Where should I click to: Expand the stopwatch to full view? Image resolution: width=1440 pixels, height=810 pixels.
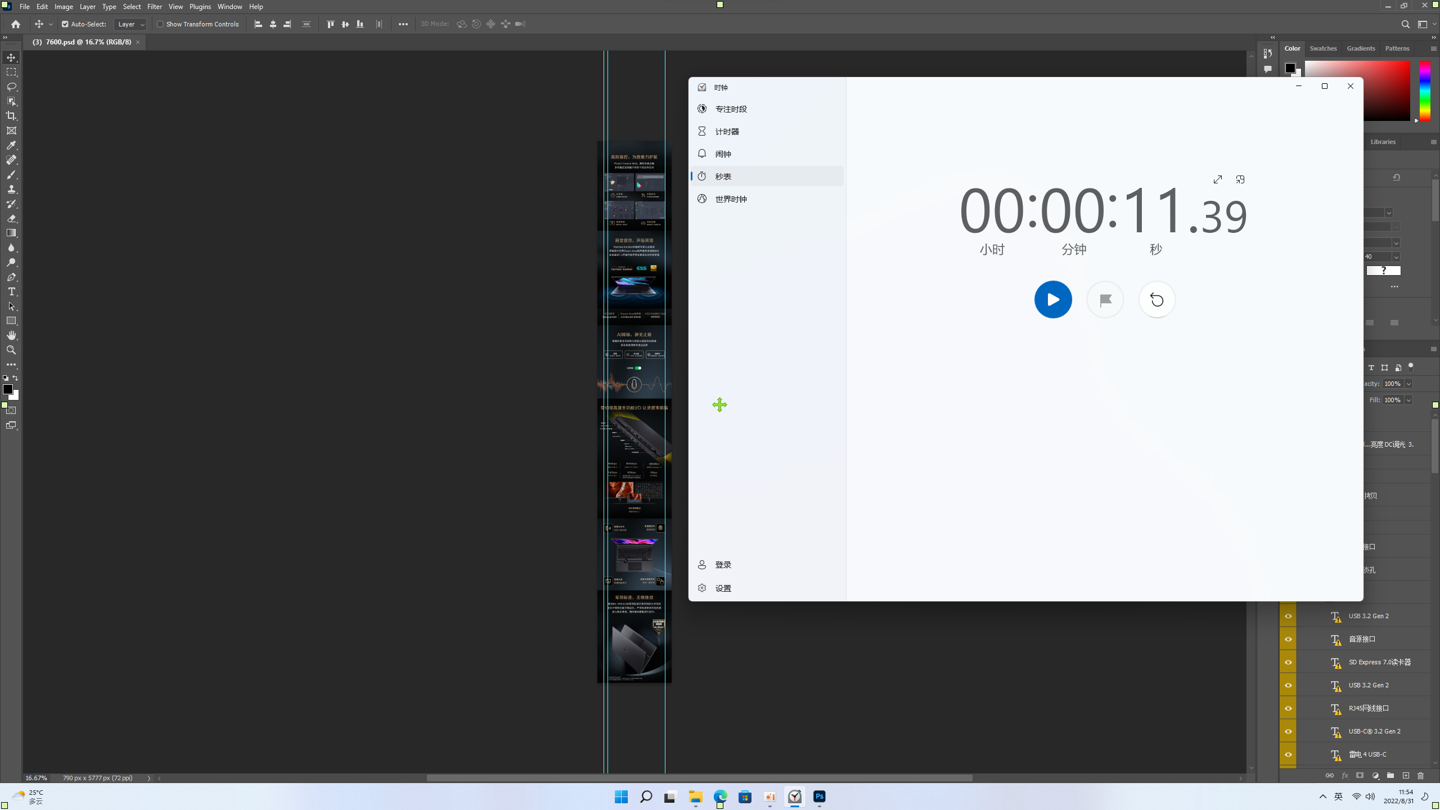tap(1218, 180)
